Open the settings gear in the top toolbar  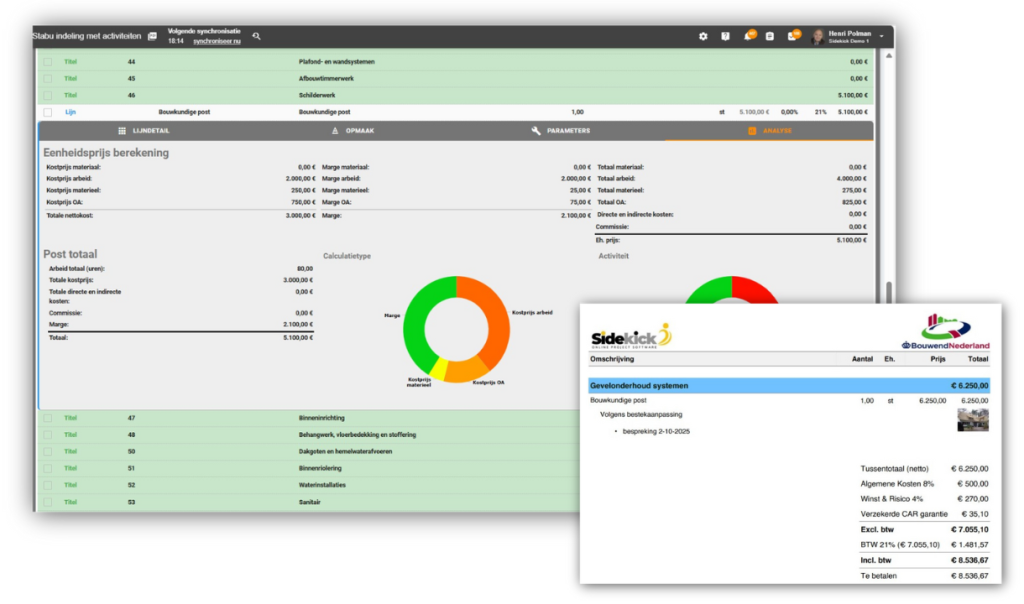click(705, 36)
